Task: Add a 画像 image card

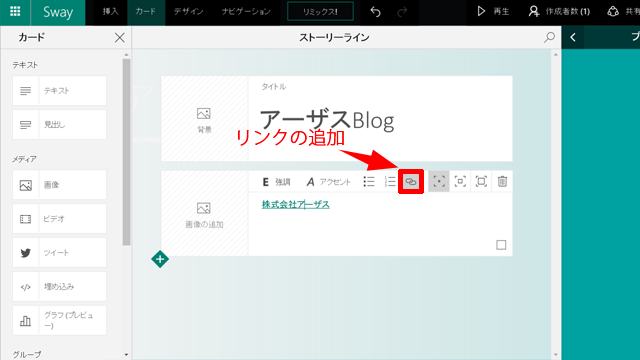Action: (x=60, y=185)
